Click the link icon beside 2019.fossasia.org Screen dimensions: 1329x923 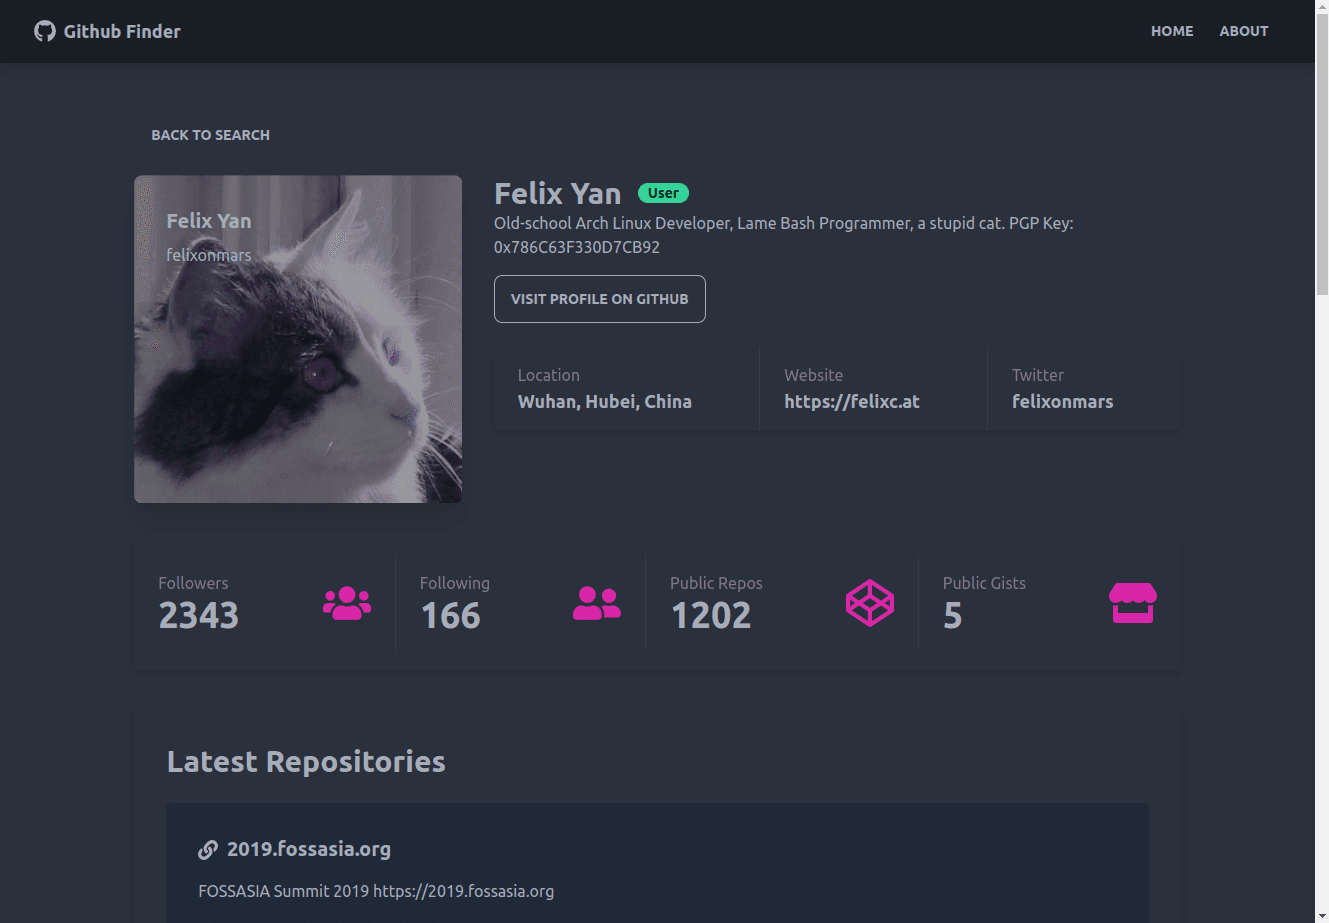(208, 850)
